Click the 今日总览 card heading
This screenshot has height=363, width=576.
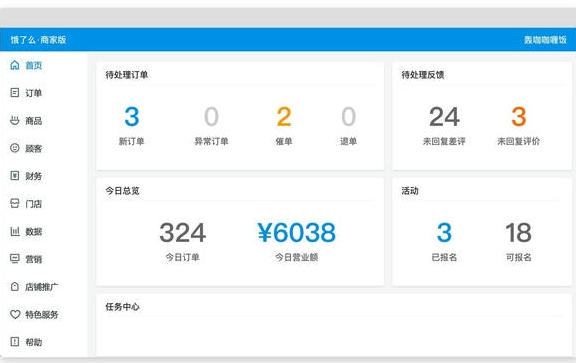[122, 191]
